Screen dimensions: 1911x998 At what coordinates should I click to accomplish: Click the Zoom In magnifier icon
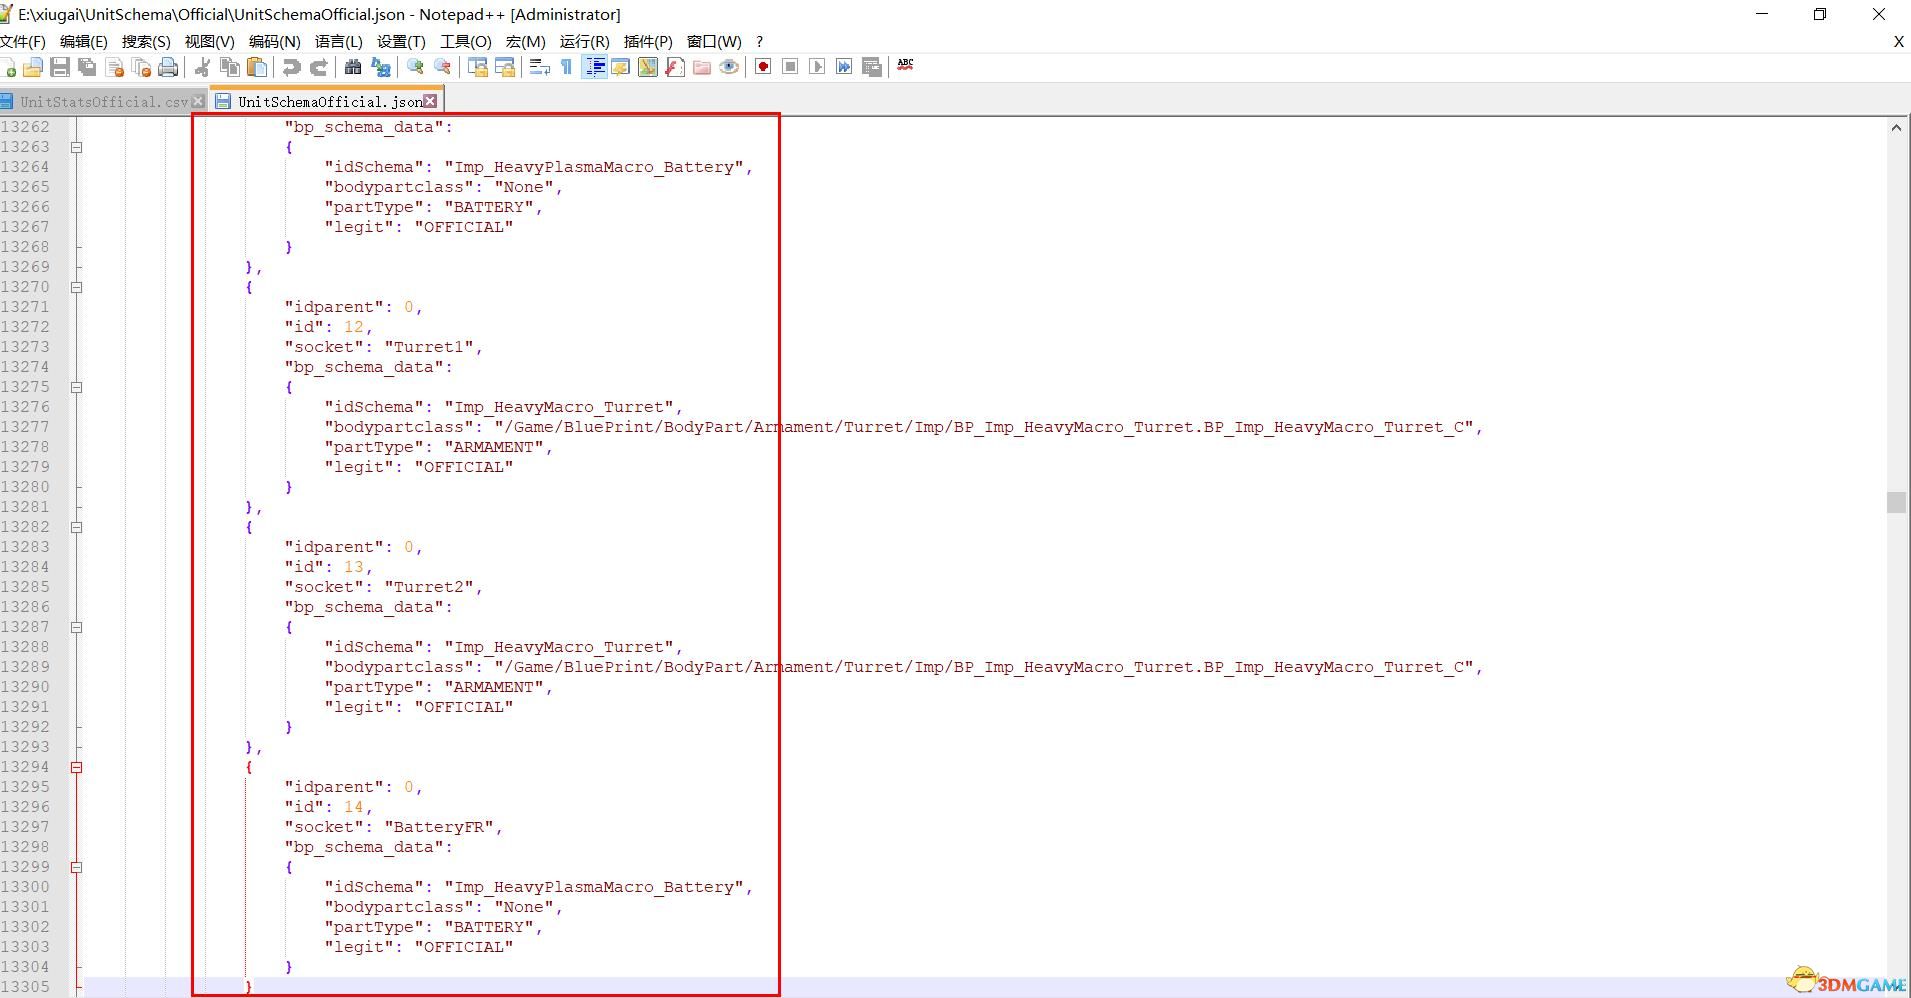click(x=415, y=67)
